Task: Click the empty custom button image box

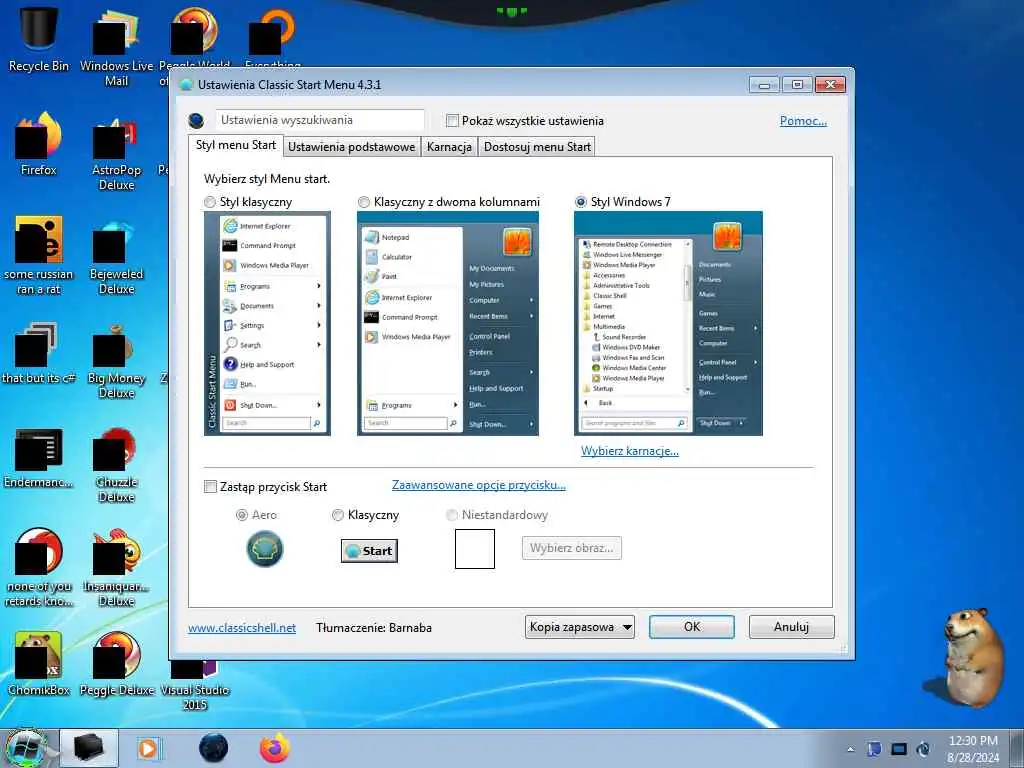Action: [x=475, y=549]
